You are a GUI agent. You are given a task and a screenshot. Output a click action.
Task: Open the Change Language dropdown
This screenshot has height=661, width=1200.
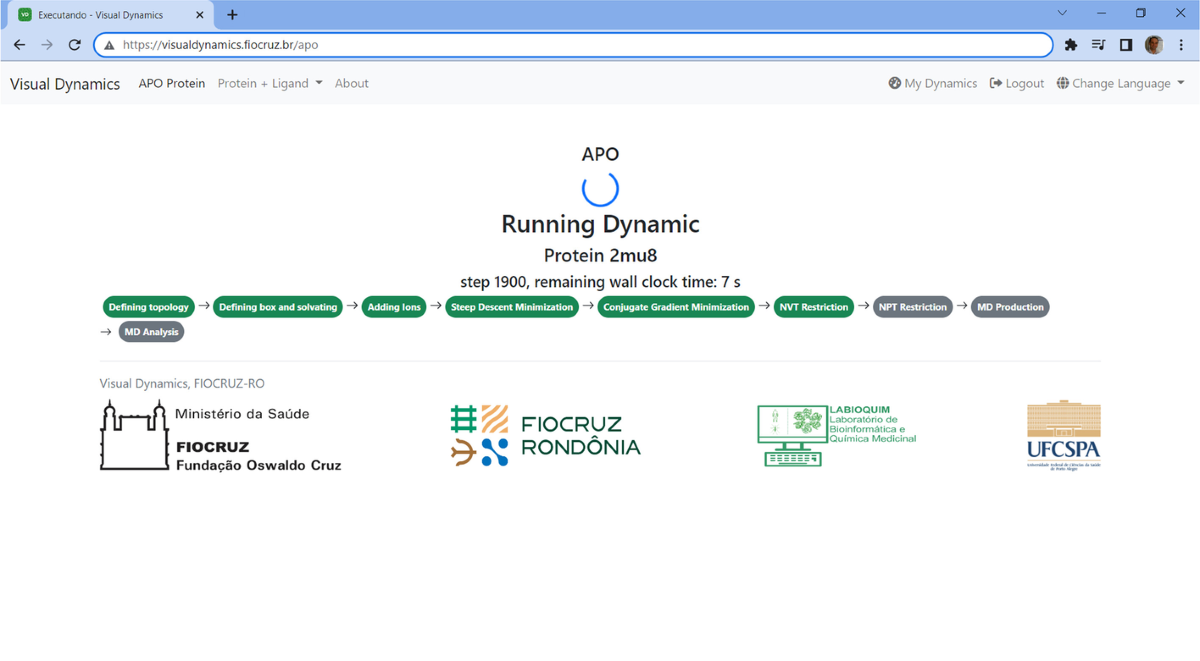pyautogui.click(x=1120, y=84)
